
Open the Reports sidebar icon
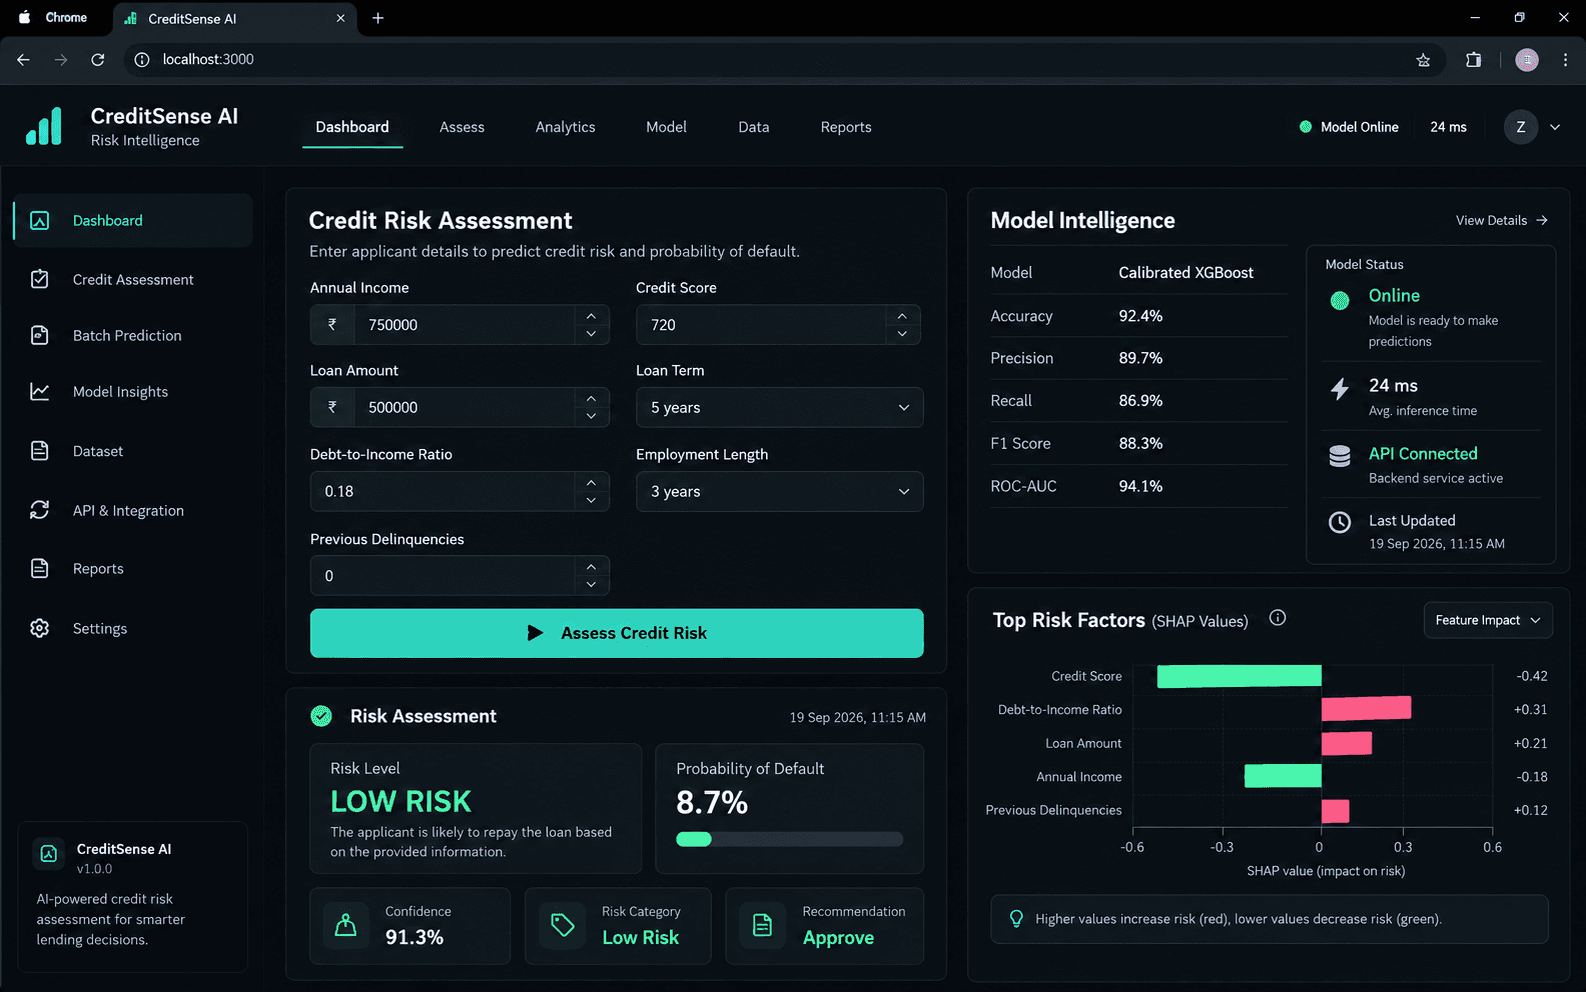[40, 568]
